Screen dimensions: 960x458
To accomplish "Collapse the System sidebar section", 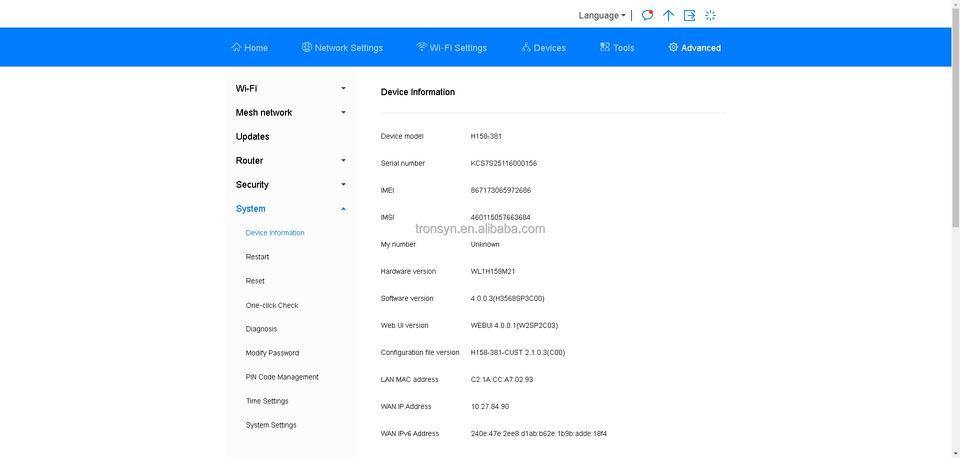I will click(x=290, y=209).
